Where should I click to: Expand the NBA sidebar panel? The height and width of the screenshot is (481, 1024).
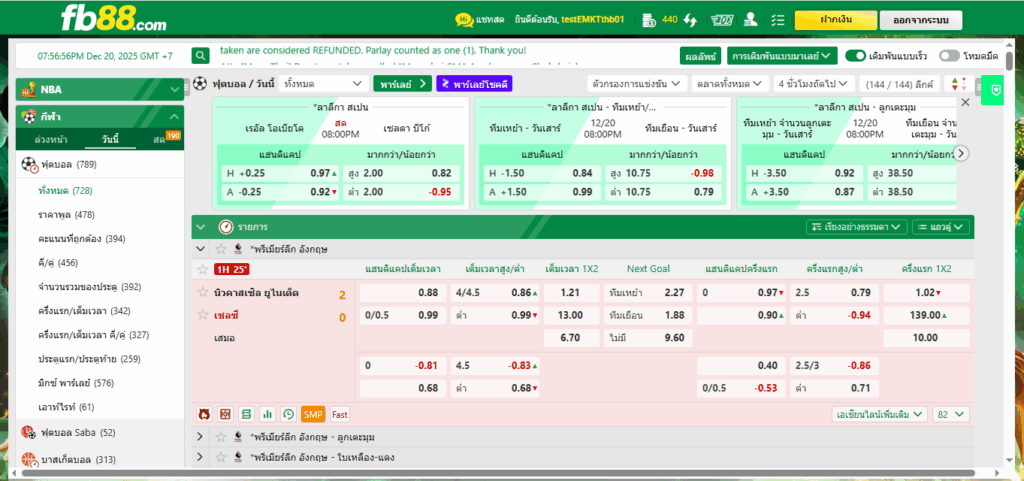[x=100, y=89]
